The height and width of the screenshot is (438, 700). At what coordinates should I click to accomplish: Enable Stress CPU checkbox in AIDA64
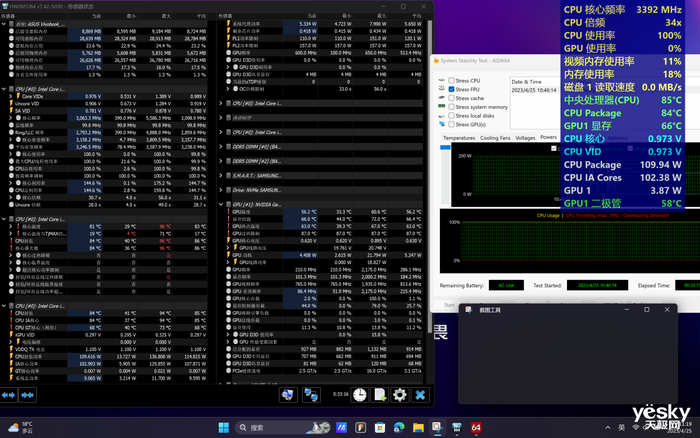click(452, 80)
